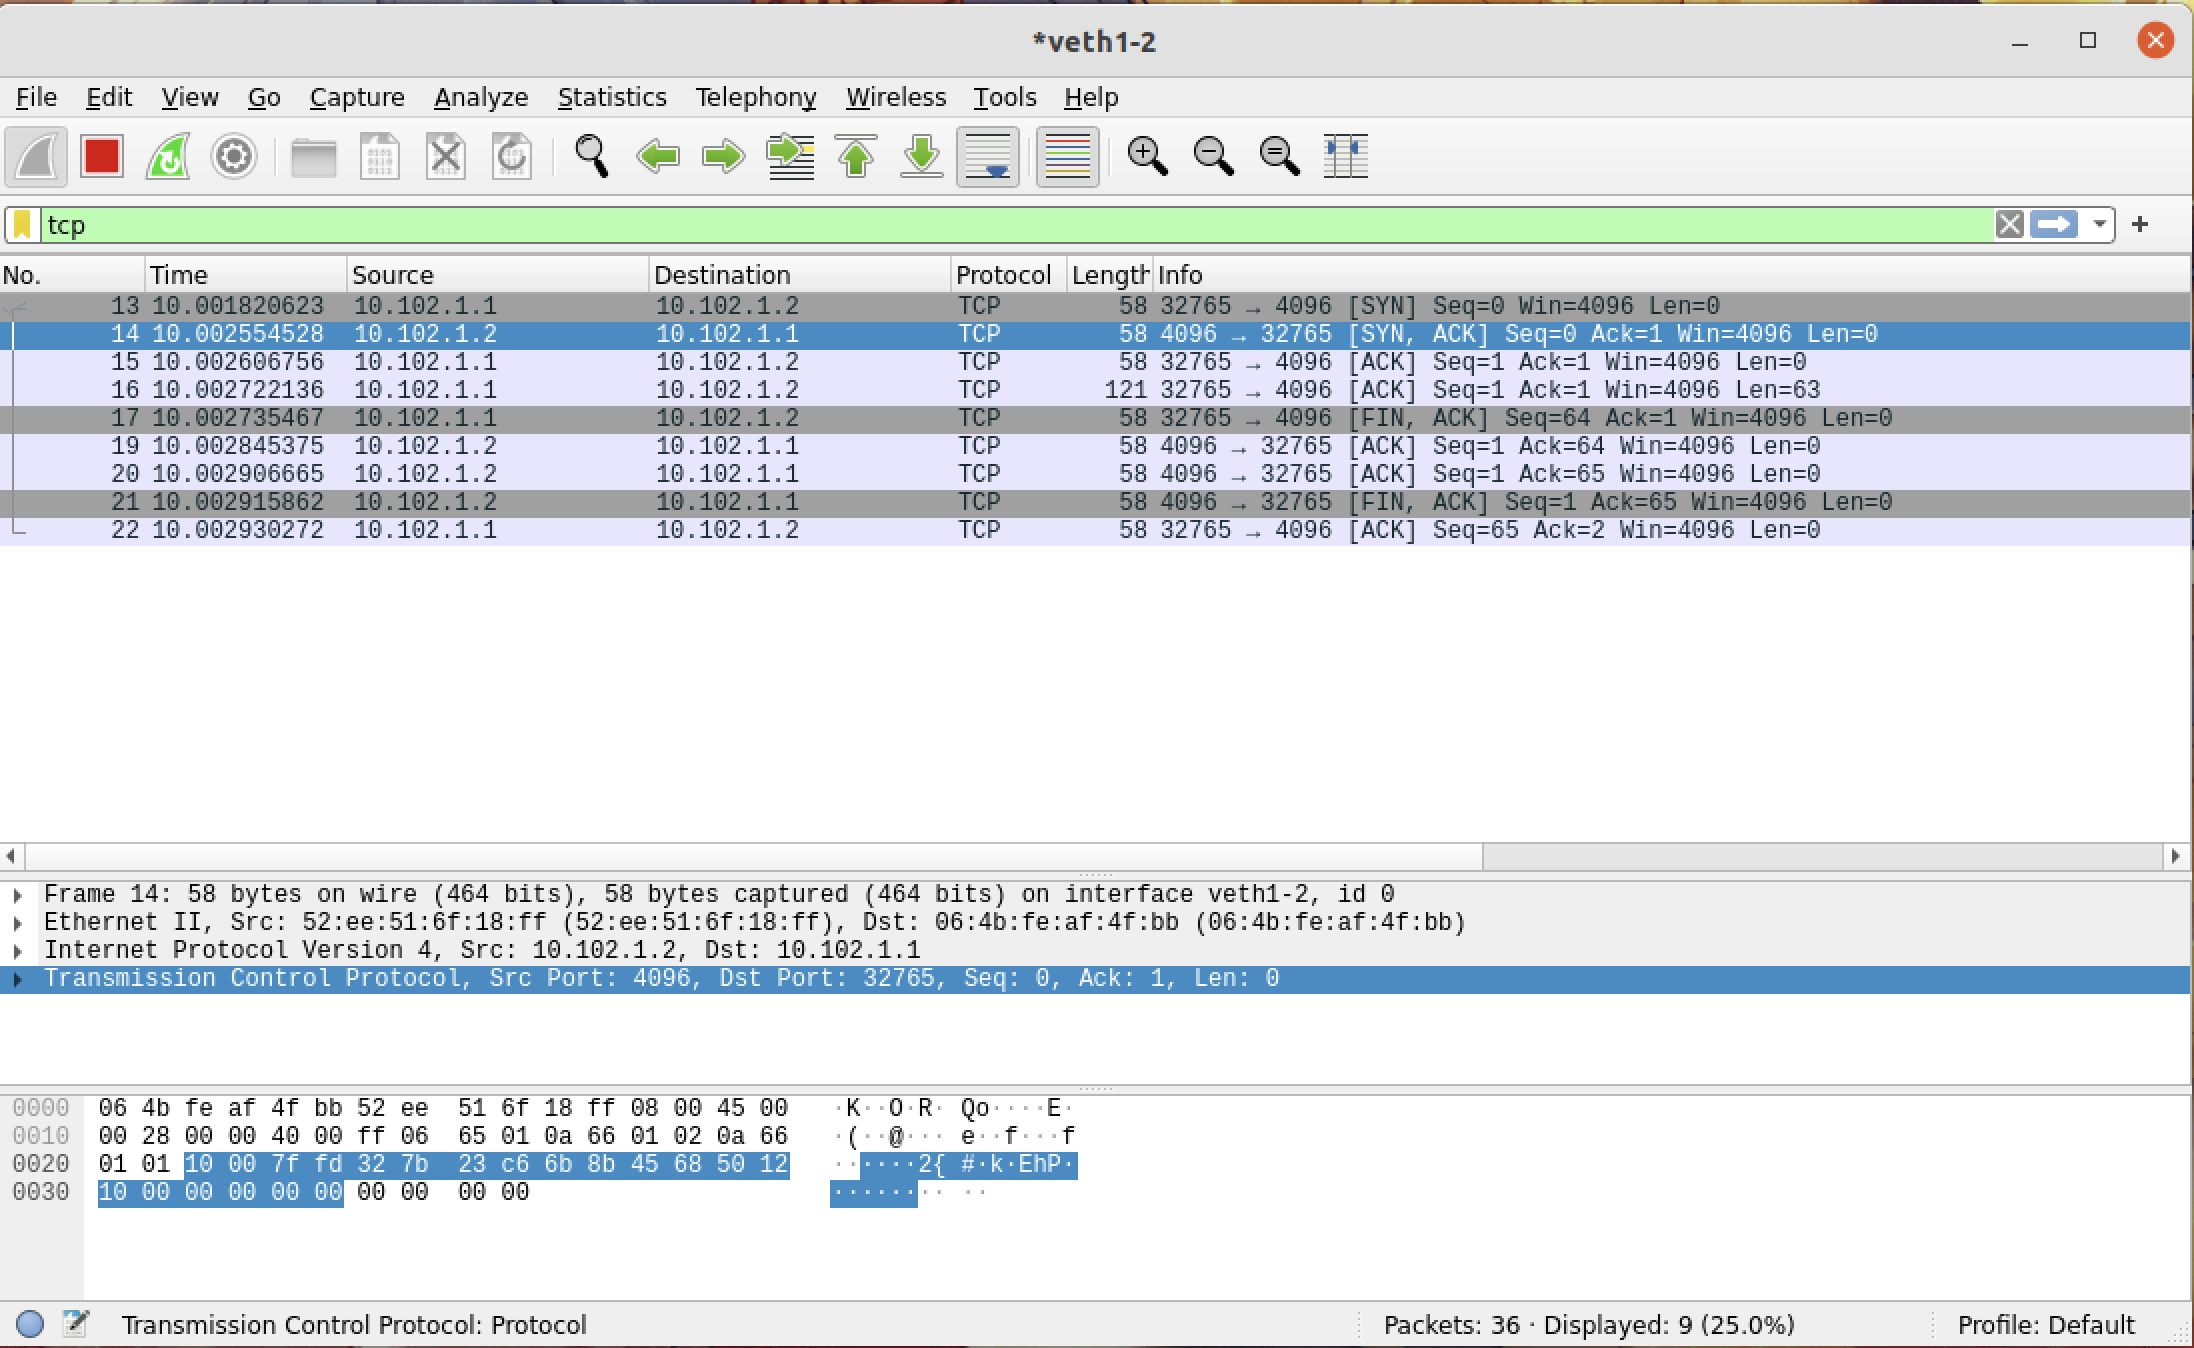Find a packet with magnifier icon
2194x1348 pixels.
pos(591,157)
